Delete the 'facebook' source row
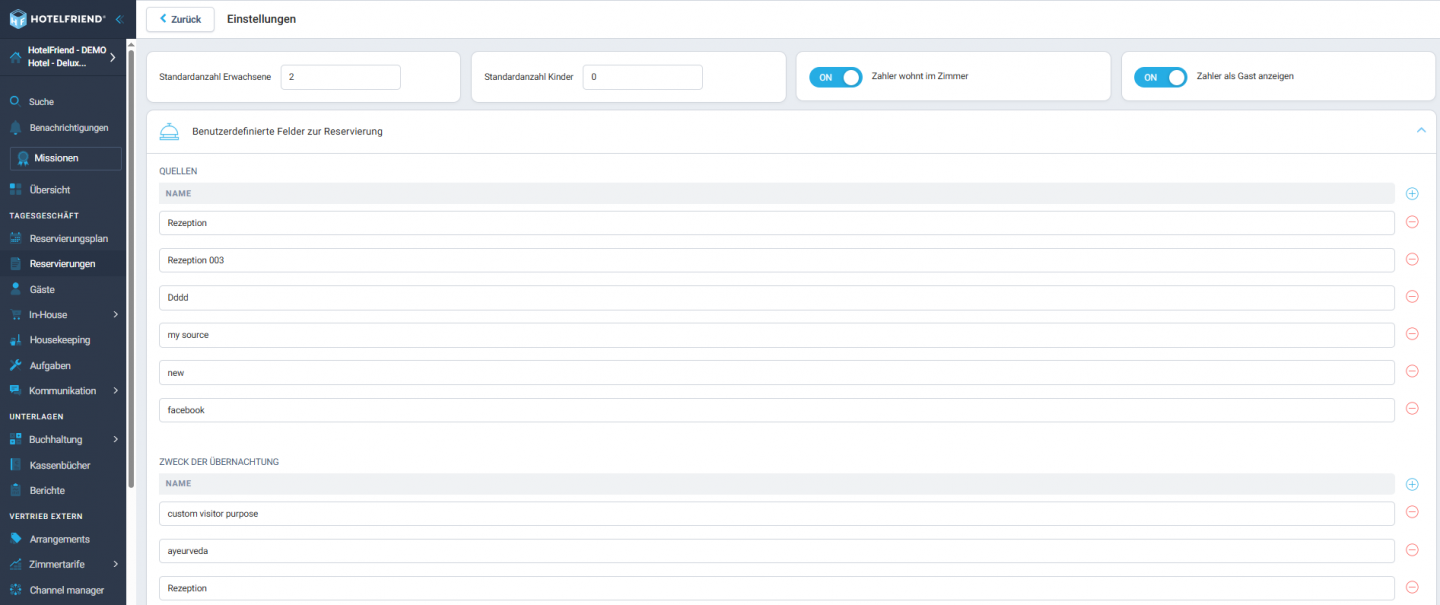Image resolution: width=1440 pixels, height=605 pixels. (x=1412, y=409)
